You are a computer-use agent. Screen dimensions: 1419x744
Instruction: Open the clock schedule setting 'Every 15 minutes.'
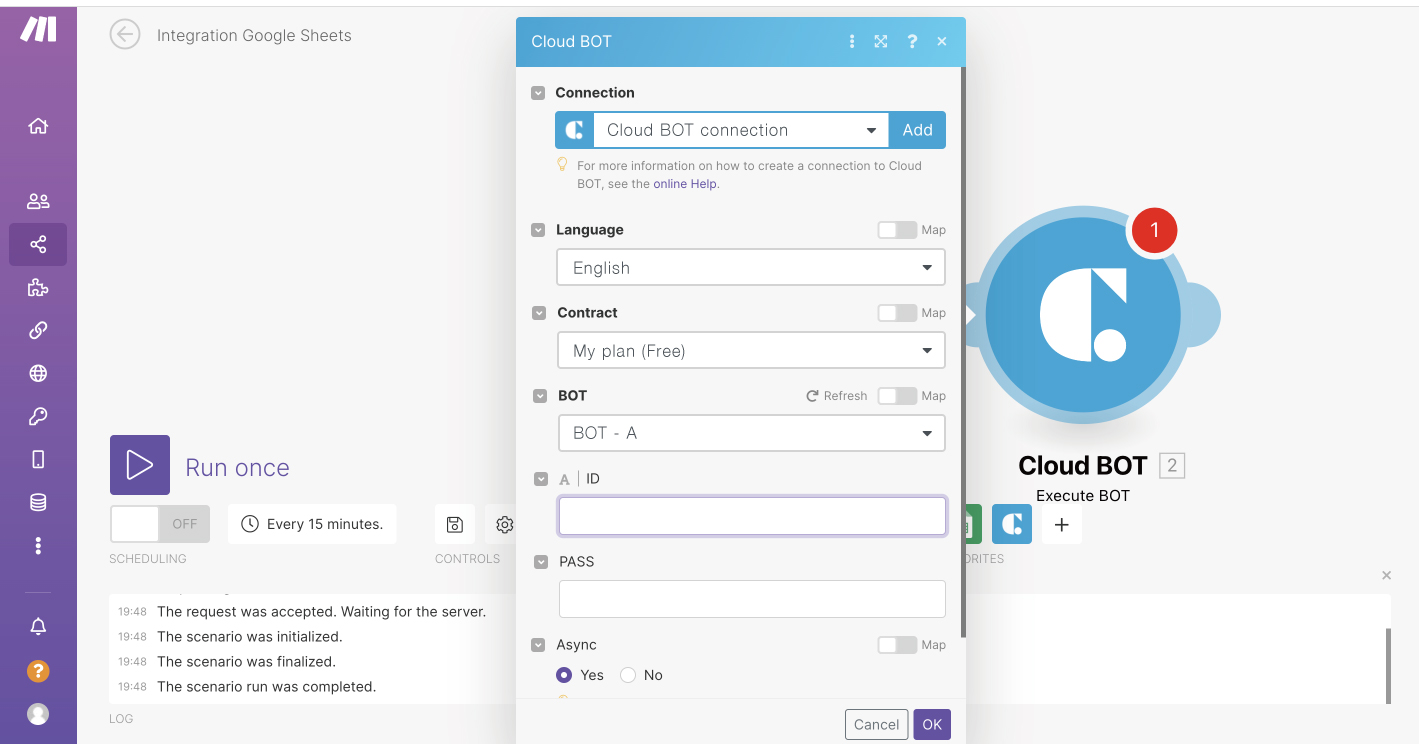(x=312, y=524)
